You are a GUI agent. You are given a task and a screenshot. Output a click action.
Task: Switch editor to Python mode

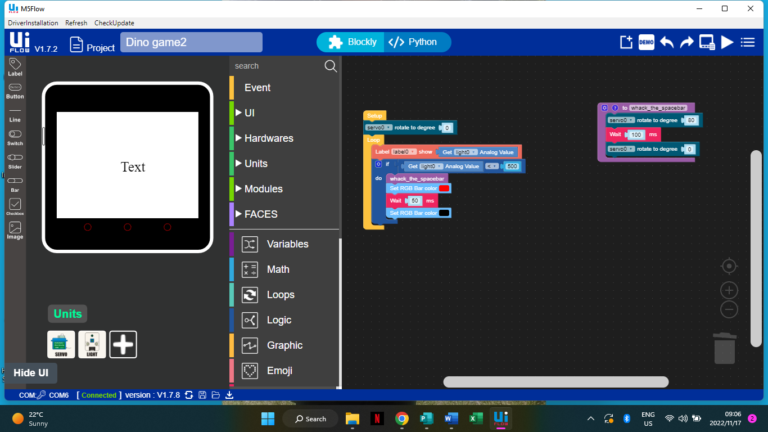413,42
